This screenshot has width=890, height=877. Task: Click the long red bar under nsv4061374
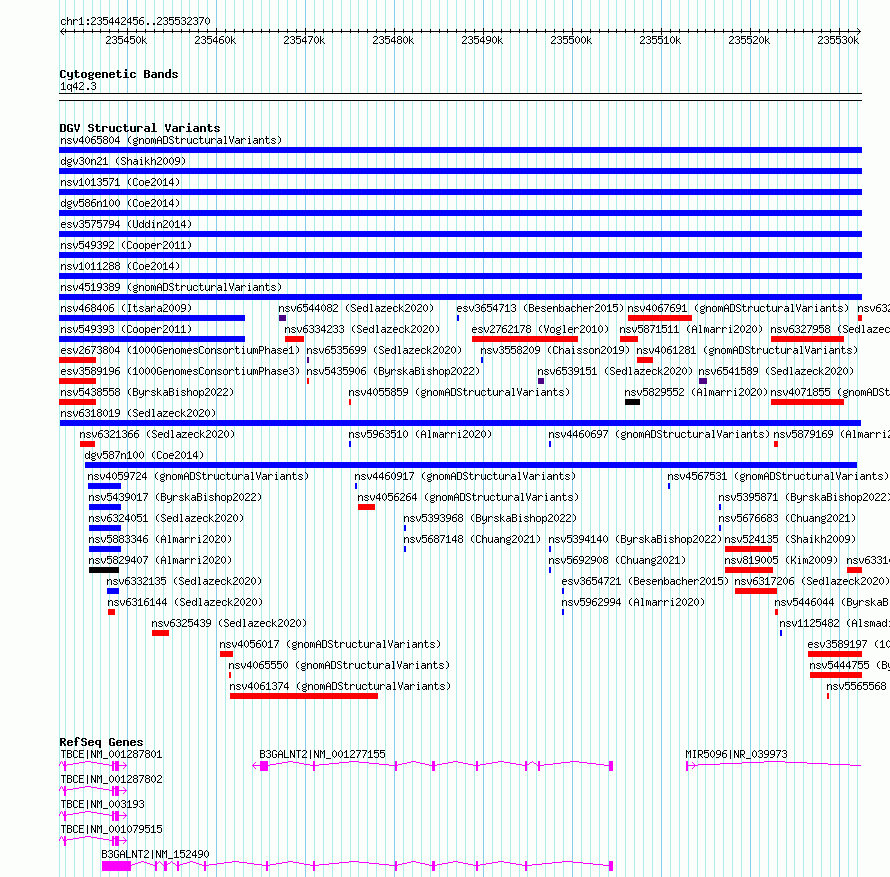pos(304,696)
